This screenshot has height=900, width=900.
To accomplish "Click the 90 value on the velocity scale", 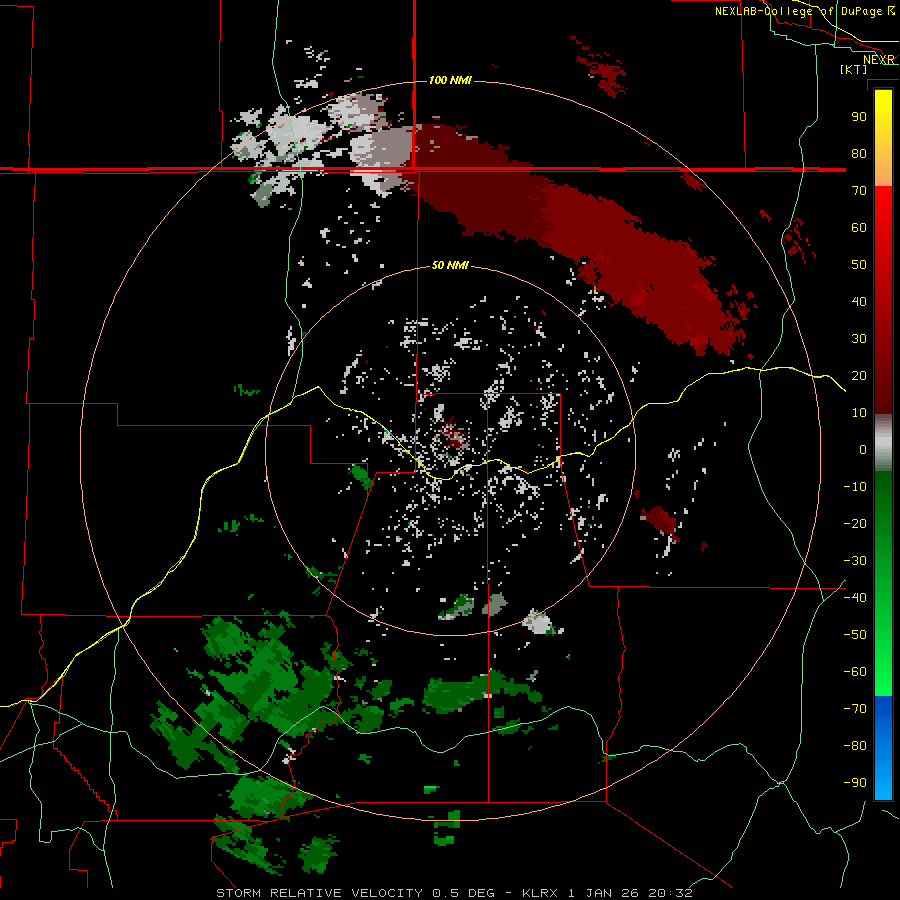I will pos(859,117).
